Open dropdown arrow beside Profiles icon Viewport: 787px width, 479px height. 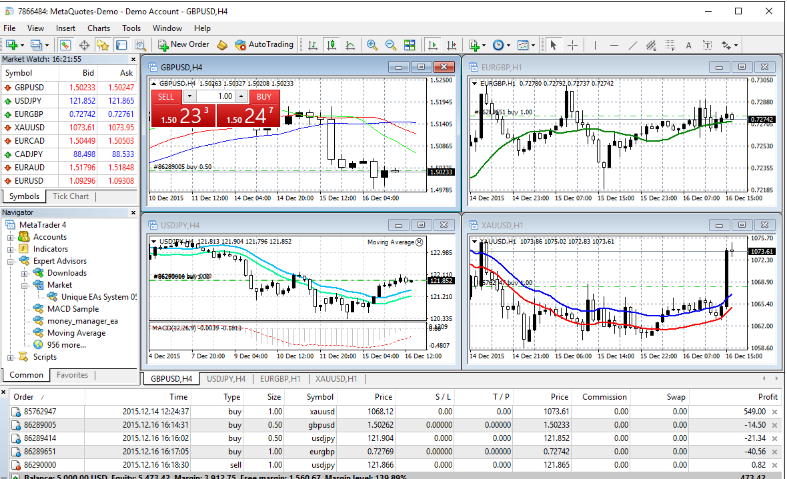point(47,45)
